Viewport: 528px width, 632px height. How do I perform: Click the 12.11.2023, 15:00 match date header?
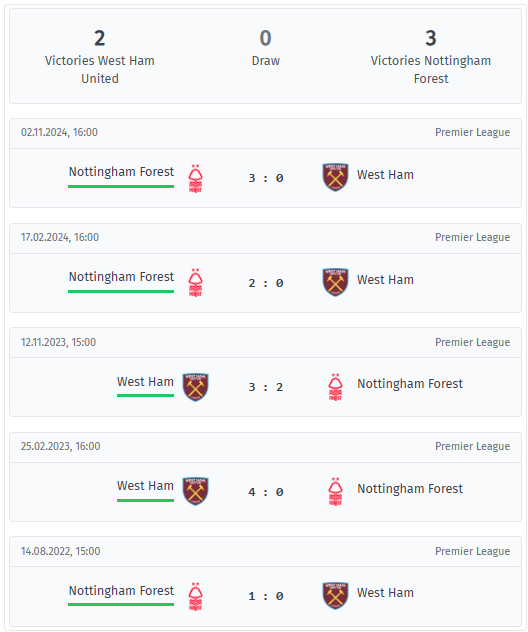[x=58, y=342]
